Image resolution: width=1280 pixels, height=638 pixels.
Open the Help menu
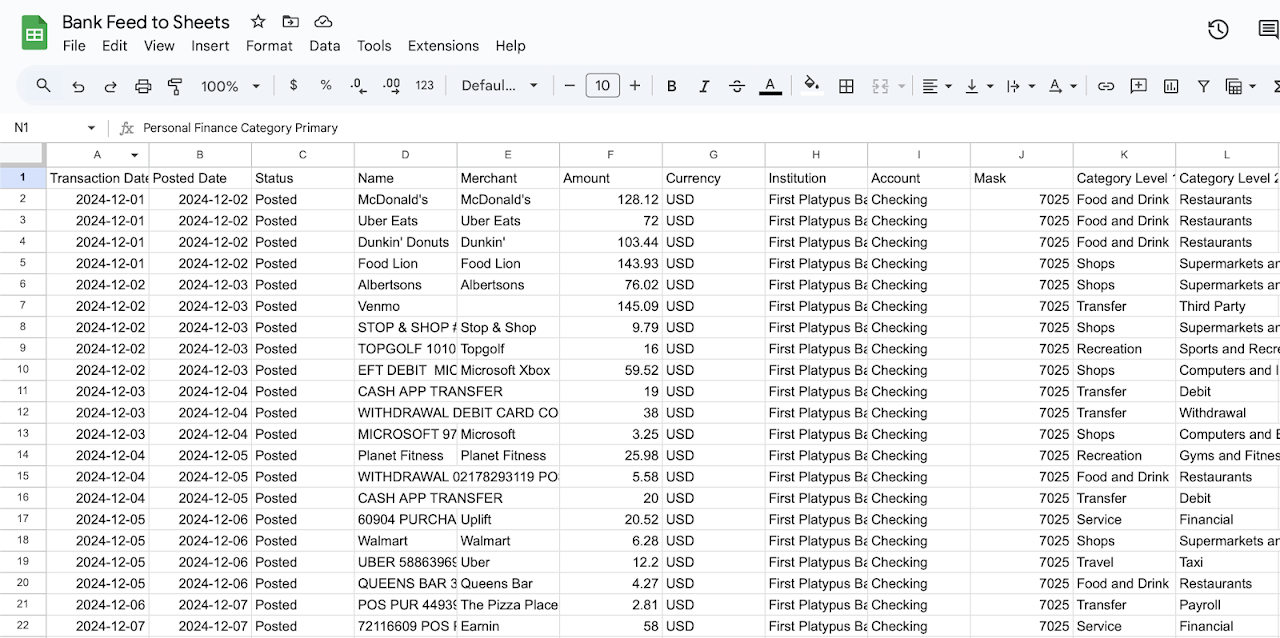[x=510, y=46]
